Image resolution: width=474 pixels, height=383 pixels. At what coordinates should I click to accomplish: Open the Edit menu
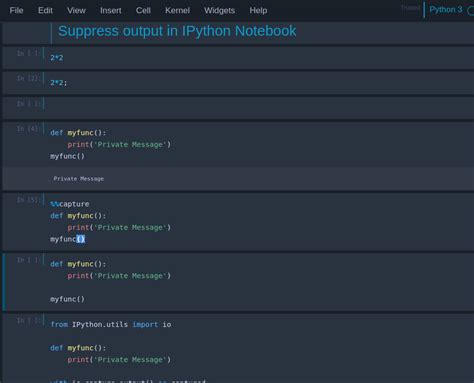point(45,11)
